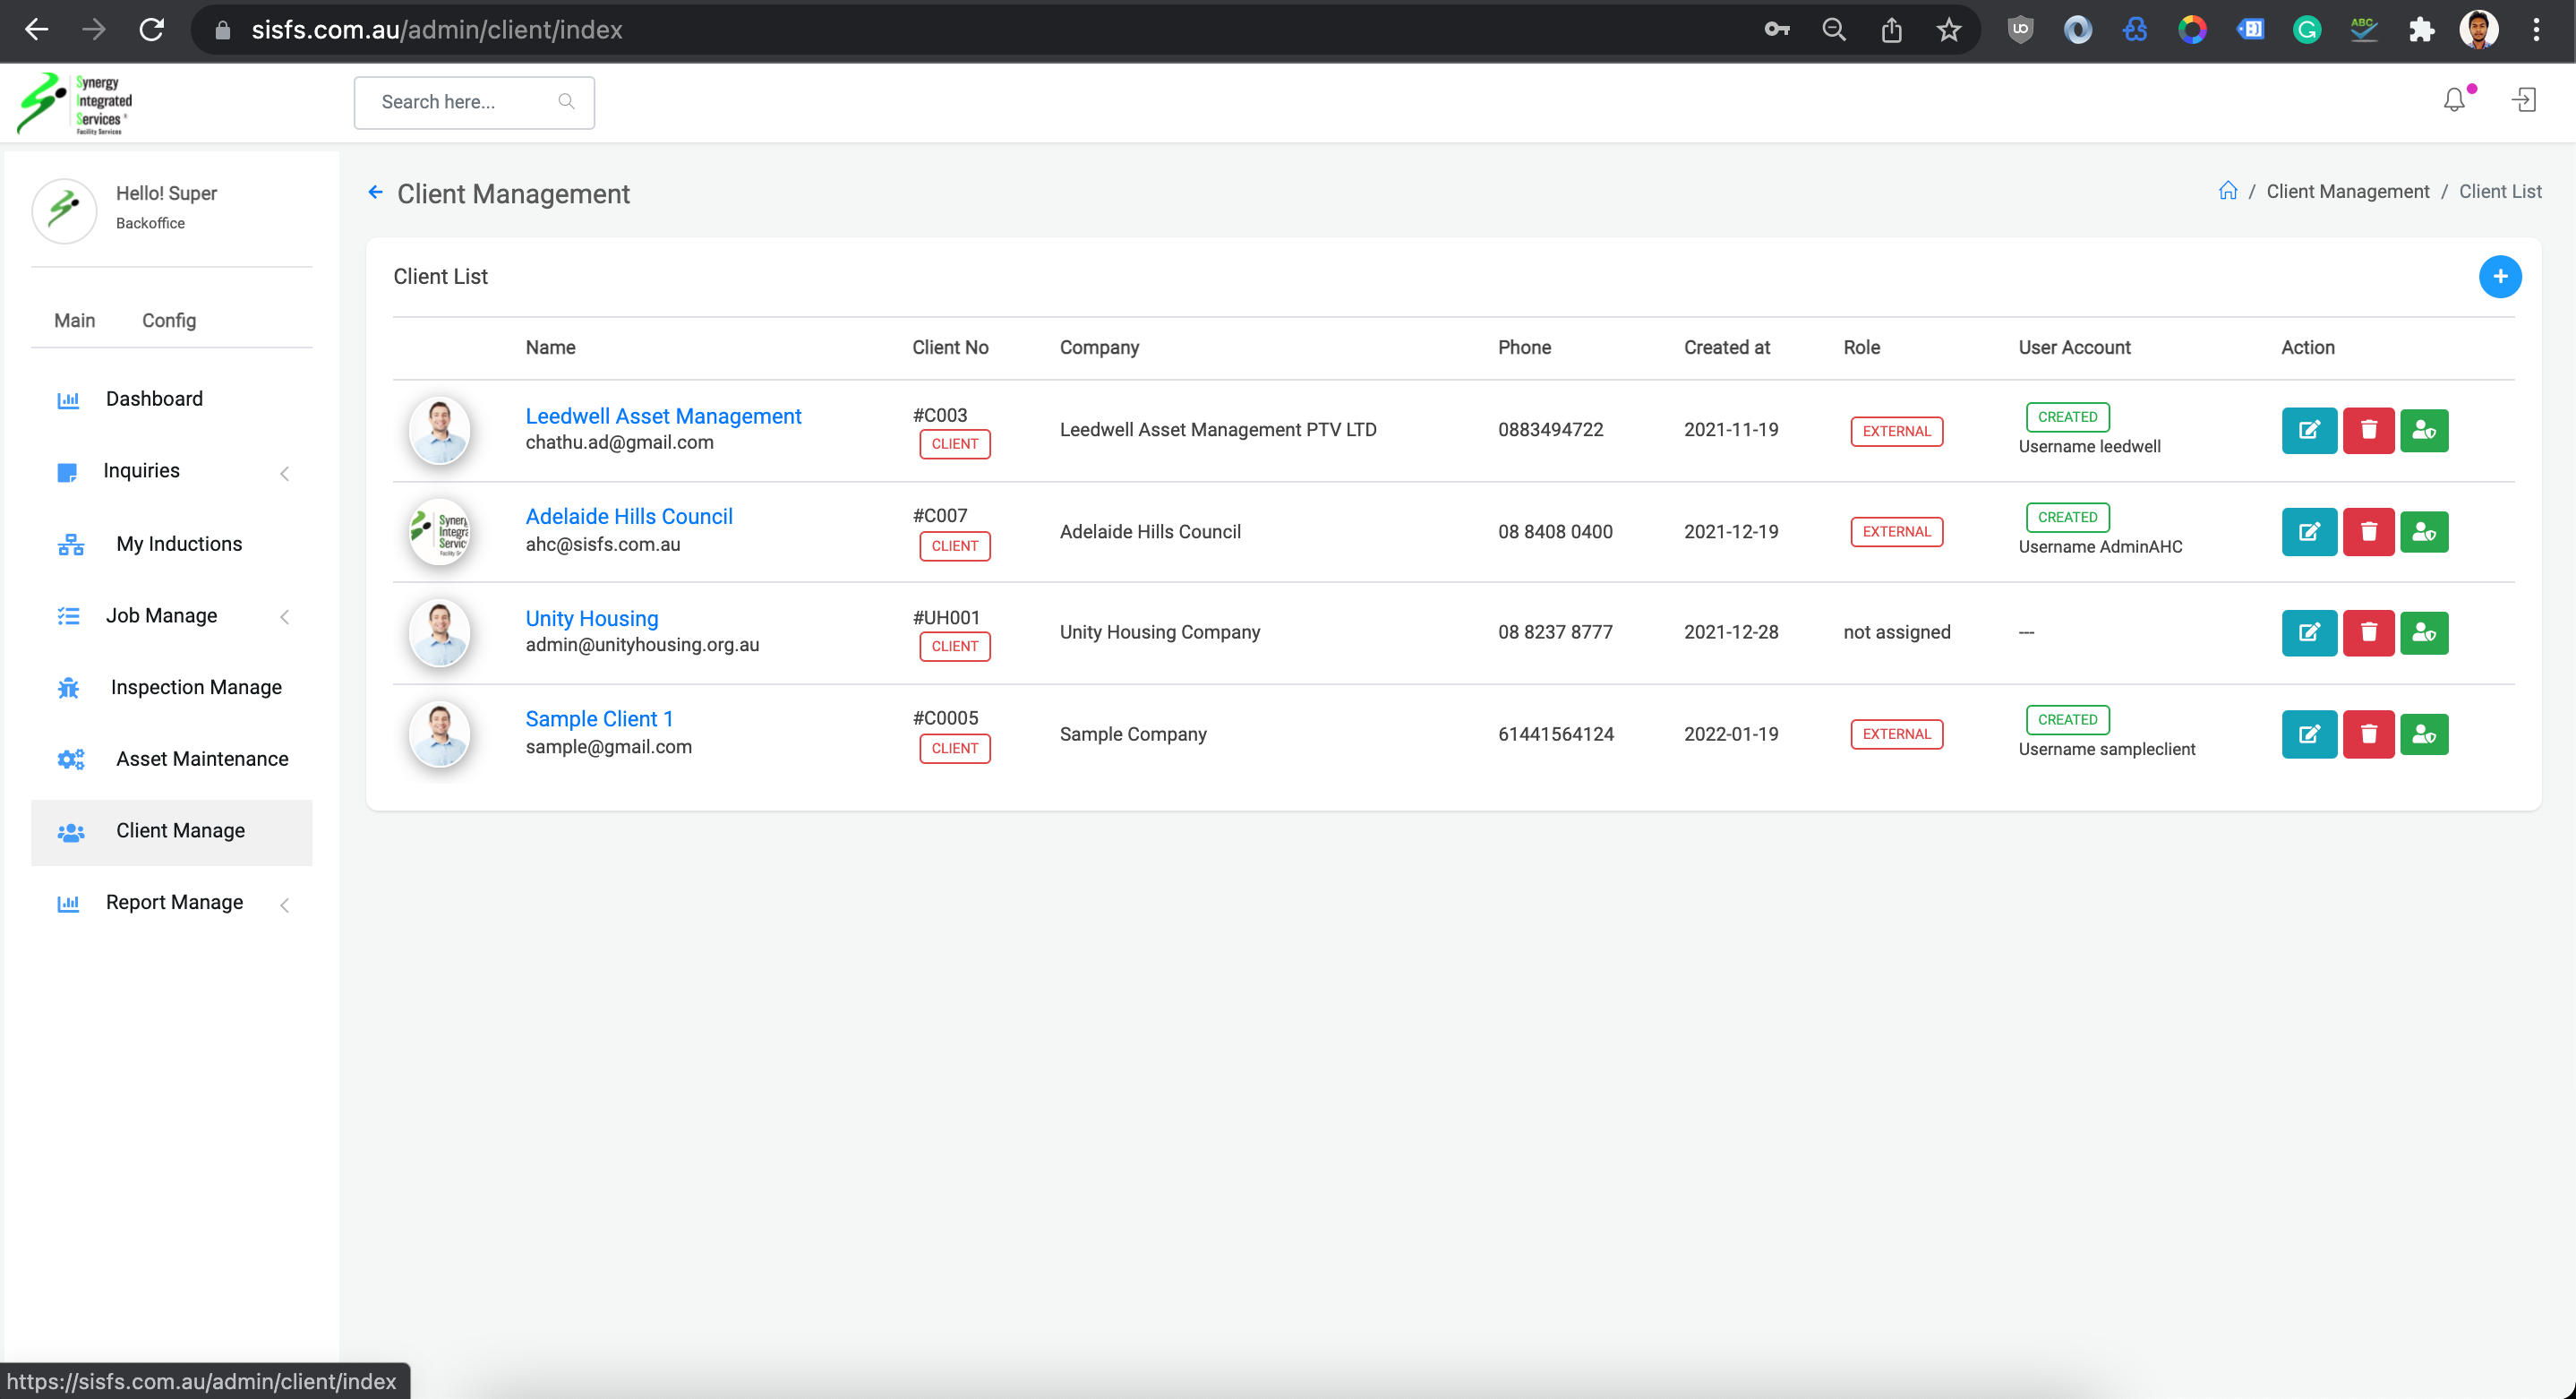Open Sample Client 1 name link

coord(599,719)
